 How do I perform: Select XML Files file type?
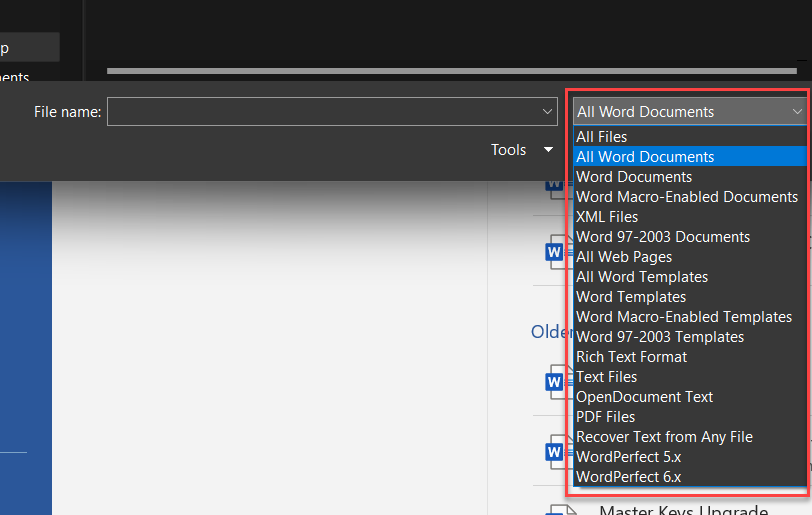click(x=690, y=217)
